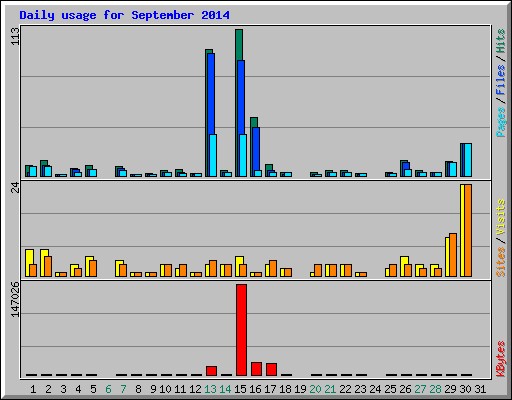Click the blue files bar for day 16
The image size is (512, 400).
pyautogui.click(x=256, y=149)
